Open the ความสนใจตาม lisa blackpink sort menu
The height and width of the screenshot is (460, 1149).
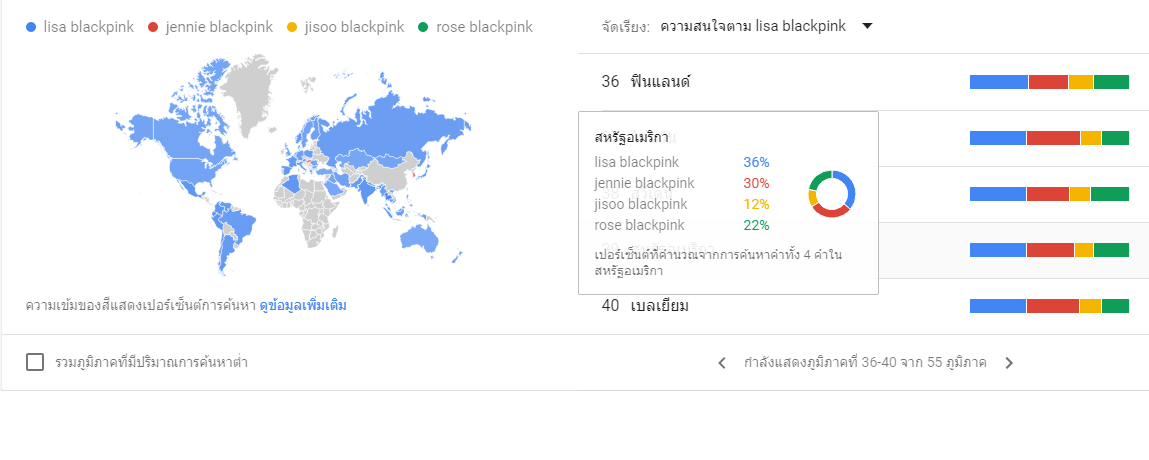point(753,26)
